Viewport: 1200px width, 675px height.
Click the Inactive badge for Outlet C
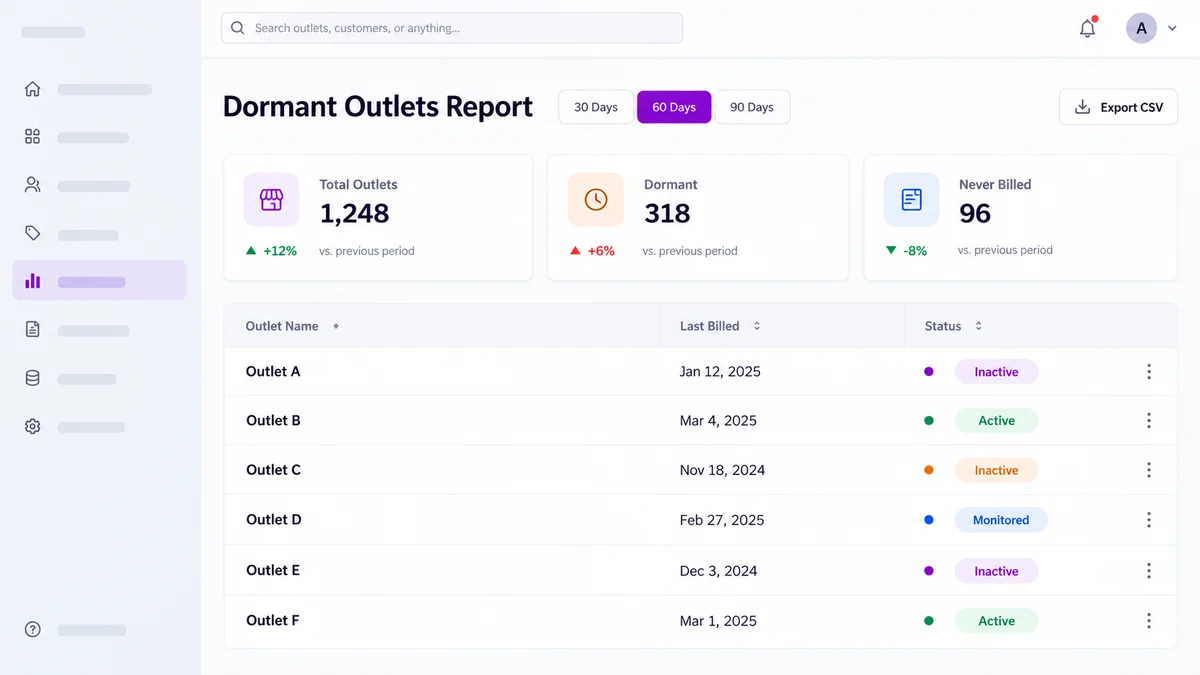(996, 470)
